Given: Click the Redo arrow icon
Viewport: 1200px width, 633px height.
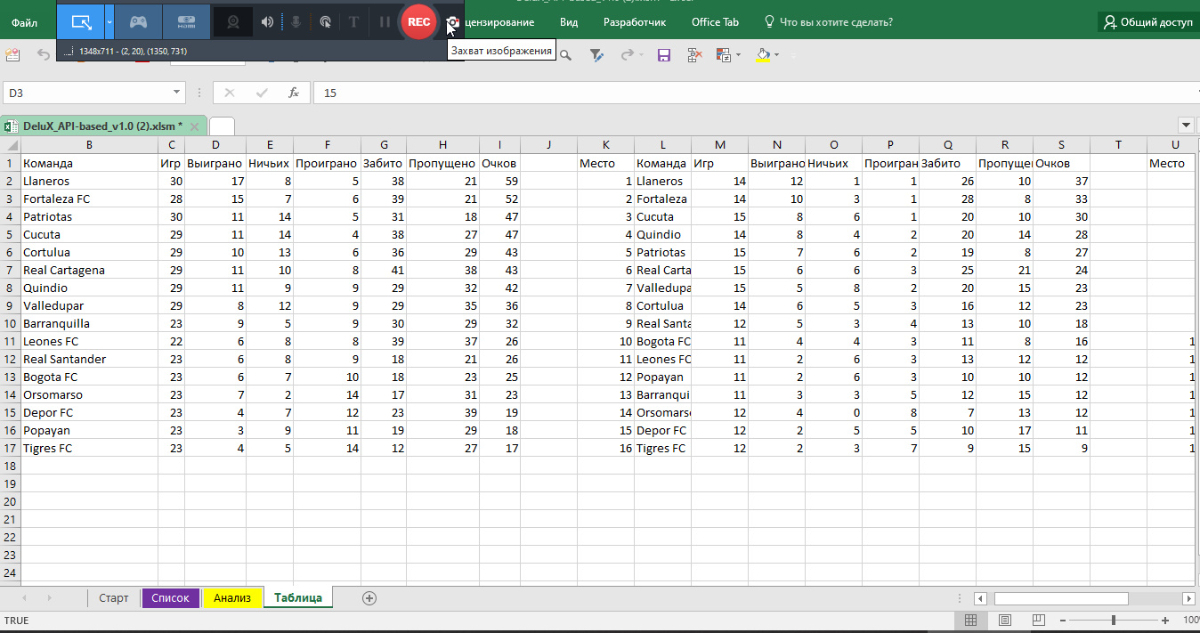Looking at the screenshot, I should point(628,55).
